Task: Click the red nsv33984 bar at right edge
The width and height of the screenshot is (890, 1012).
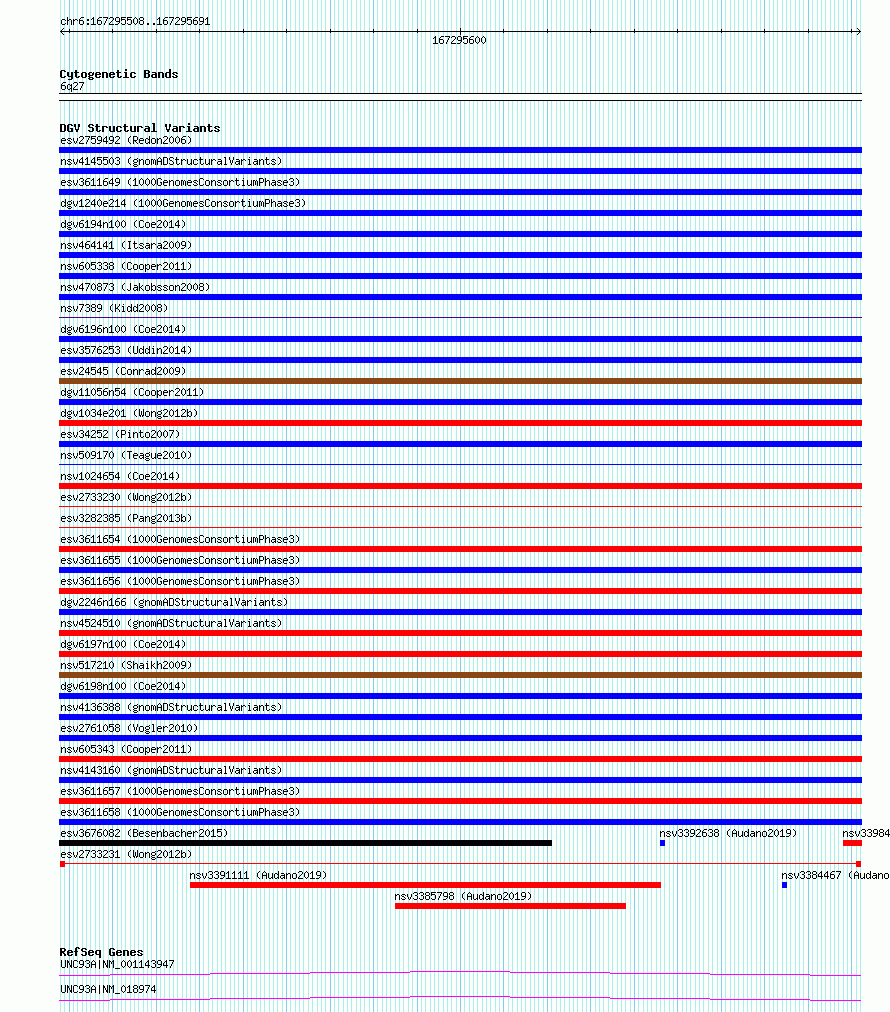Action: tap(852, 843)
